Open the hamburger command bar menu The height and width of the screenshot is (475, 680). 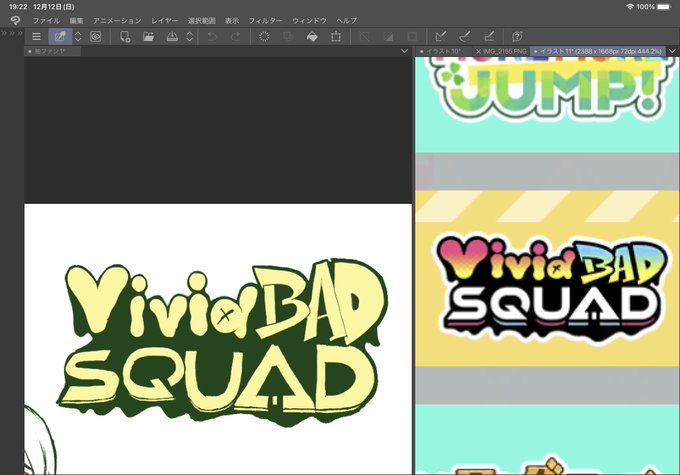(x=36, y=37)
